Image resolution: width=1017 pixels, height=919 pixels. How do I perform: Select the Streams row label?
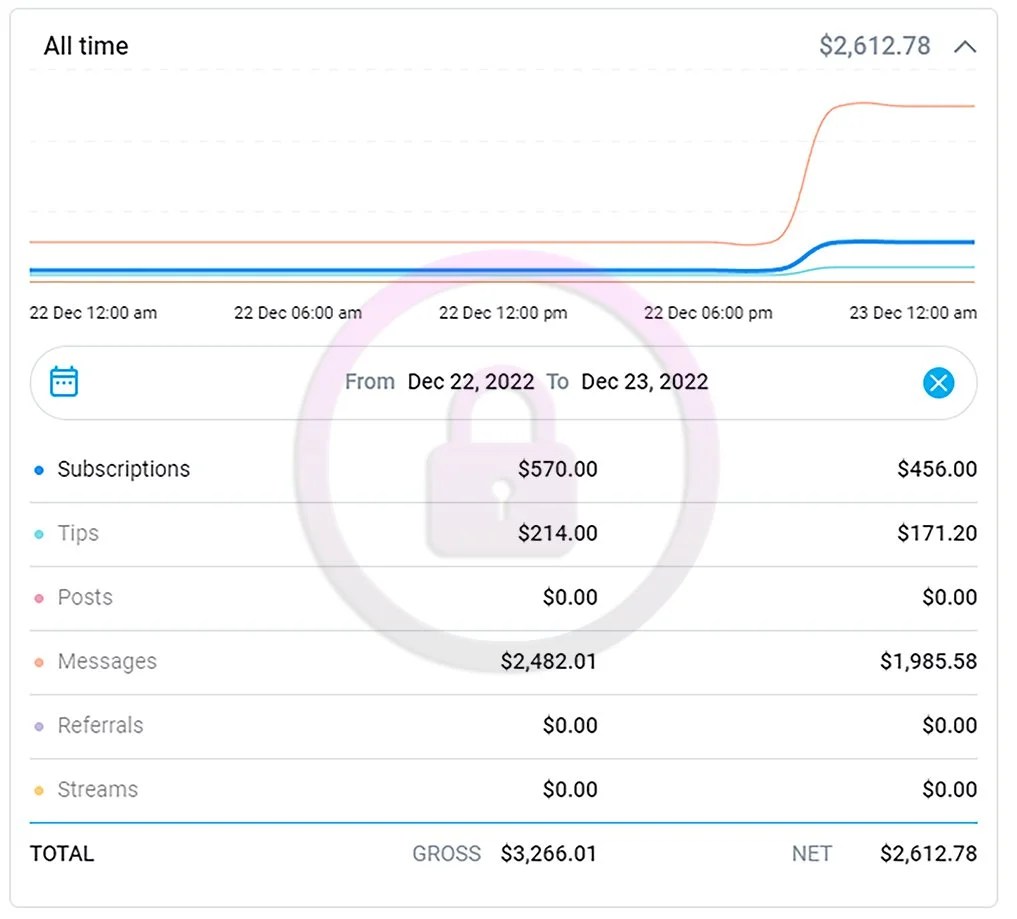(98, 789)
